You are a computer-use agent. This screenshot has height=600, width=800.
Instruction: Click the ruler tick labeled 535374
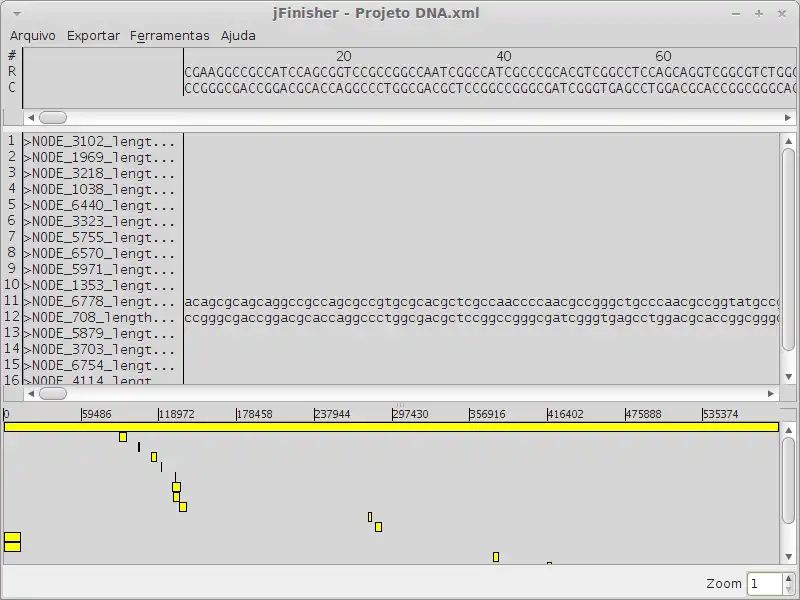(720, 414)
